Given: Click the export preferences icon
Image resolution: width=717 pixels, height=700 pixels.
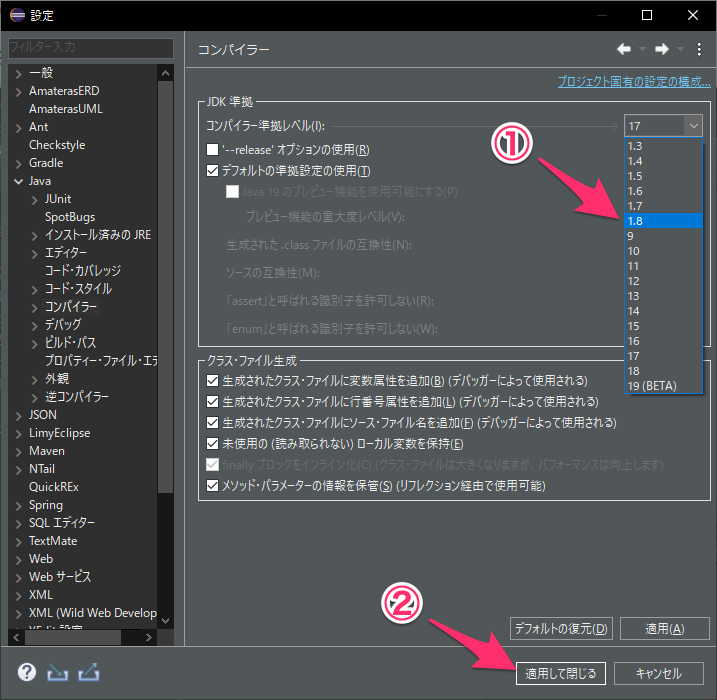Looking at the screenshot, I should (89, 673).
